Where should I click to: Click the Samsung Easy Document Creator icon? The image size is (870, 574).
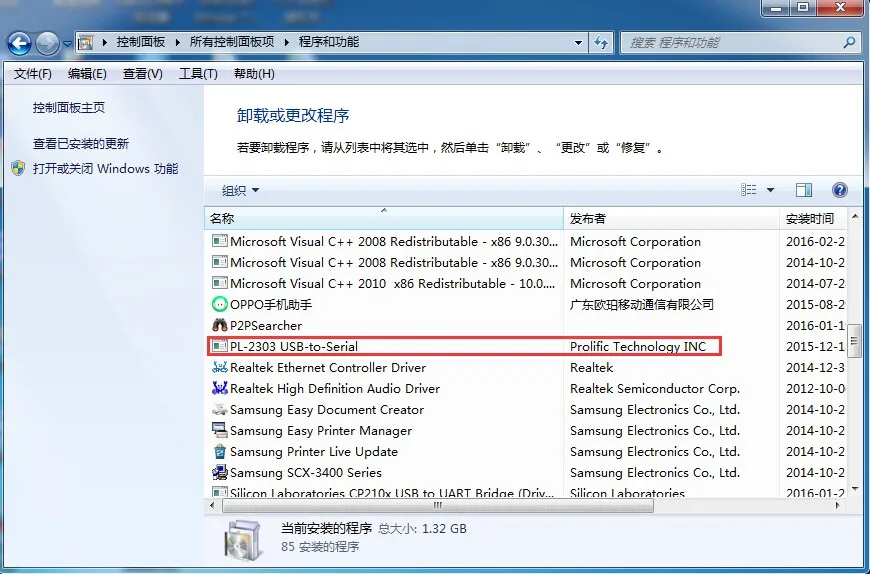(220, 409)
